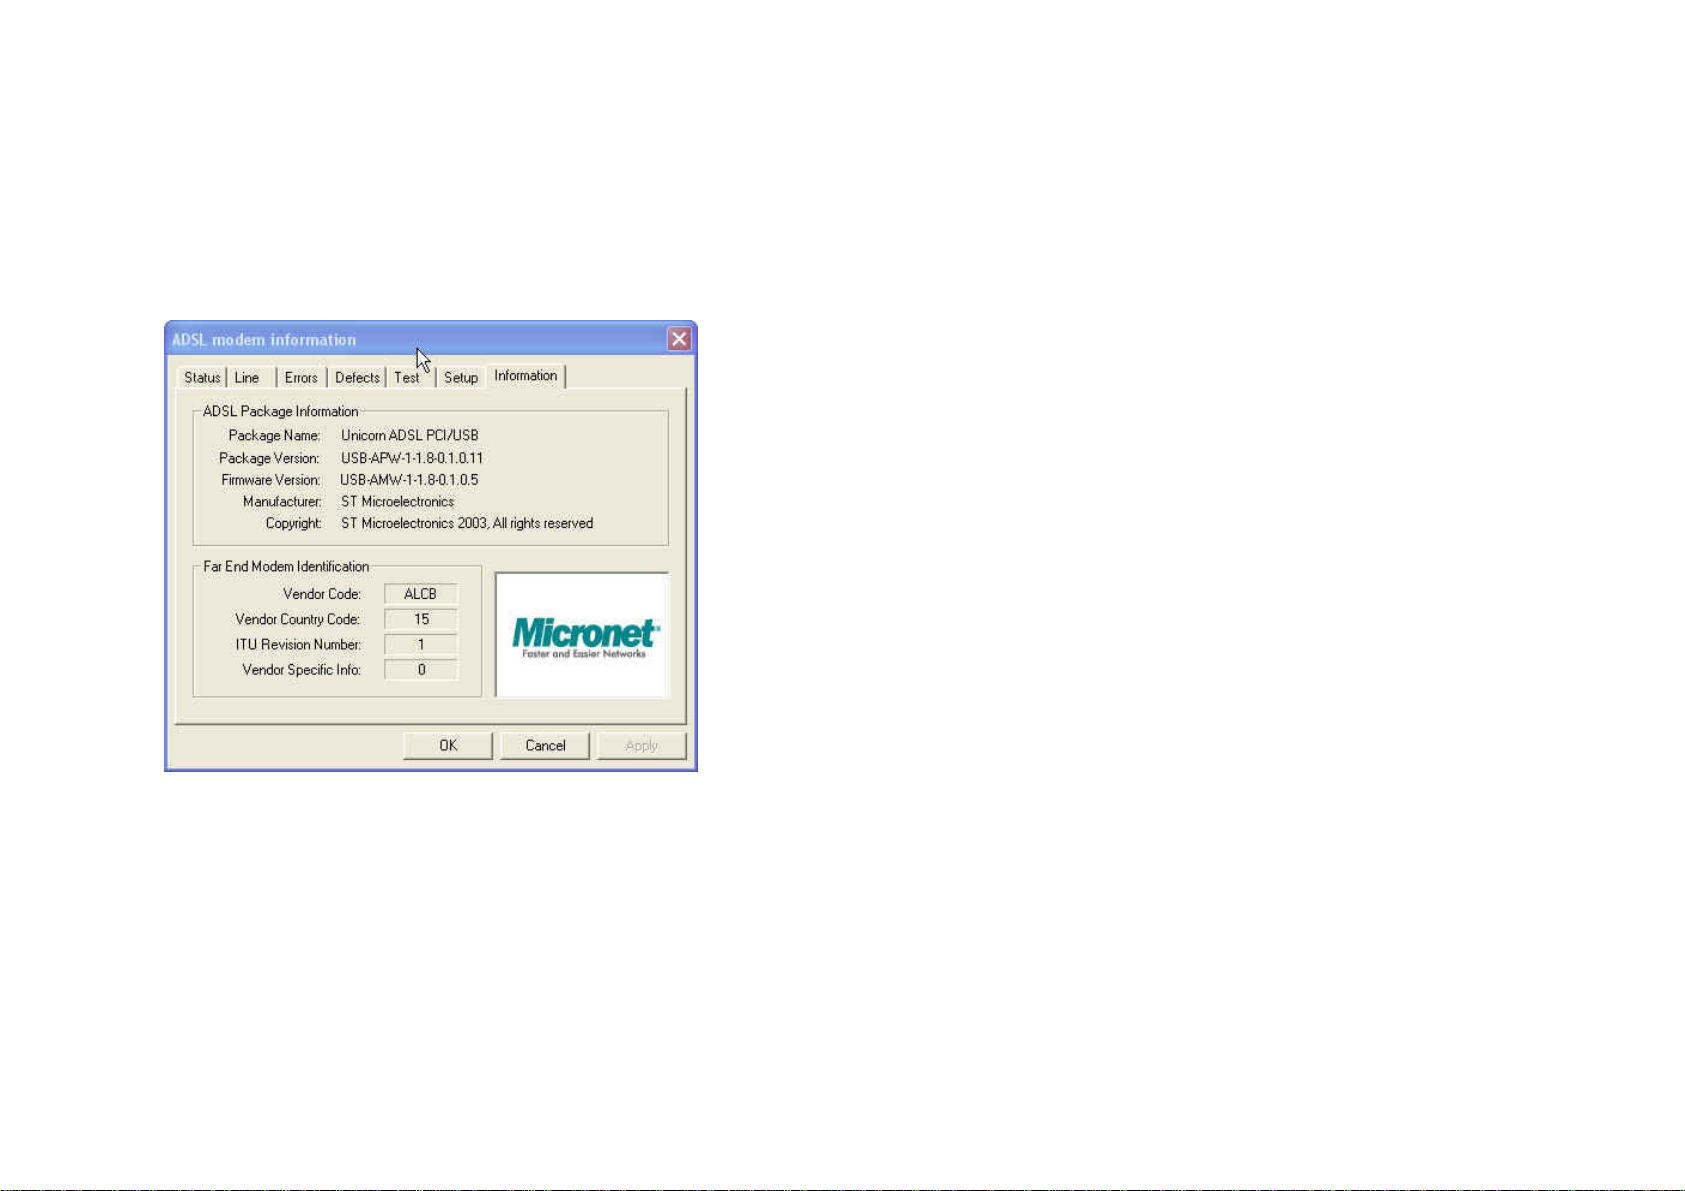1685x1191 pixels.
Task: Click package version 'USB-APW-1-1.8-0.1.0.11'
Action: (x=412, y=458)
